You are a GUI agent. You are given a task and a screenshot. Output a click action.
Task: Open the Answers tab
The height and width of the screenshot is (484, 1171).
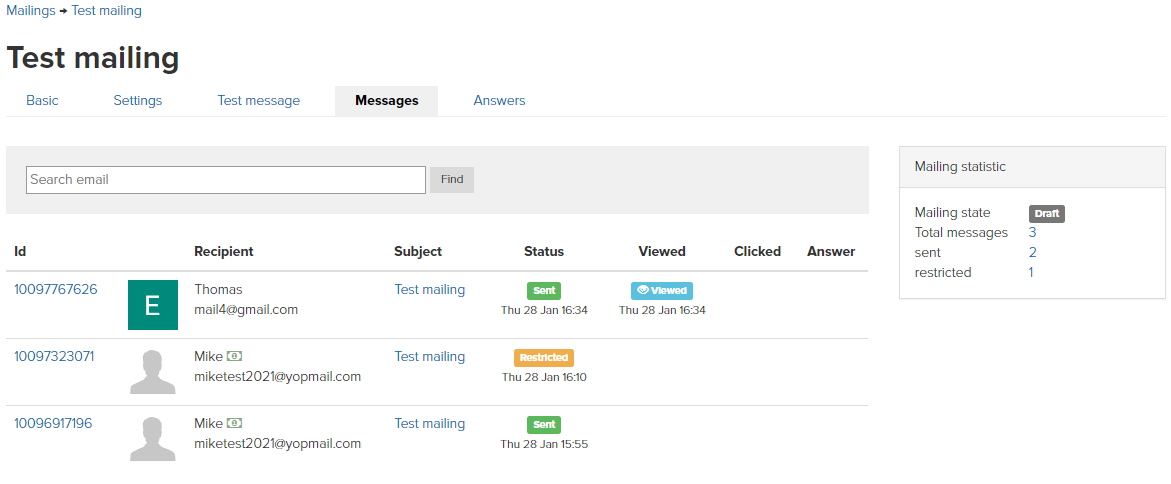[x=499, y=101]
